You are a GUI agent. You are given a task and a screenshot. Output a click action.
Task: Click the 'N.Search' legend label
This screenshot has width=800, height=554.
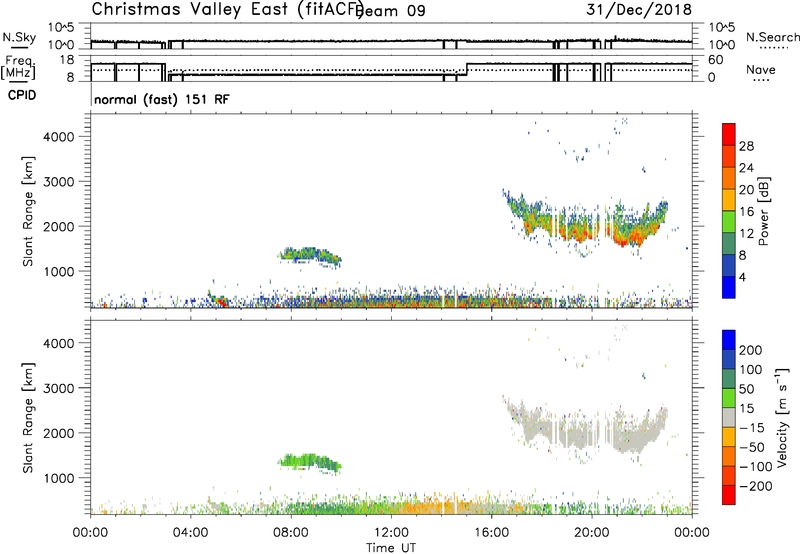pyautogui.click(x=772, y=37)
